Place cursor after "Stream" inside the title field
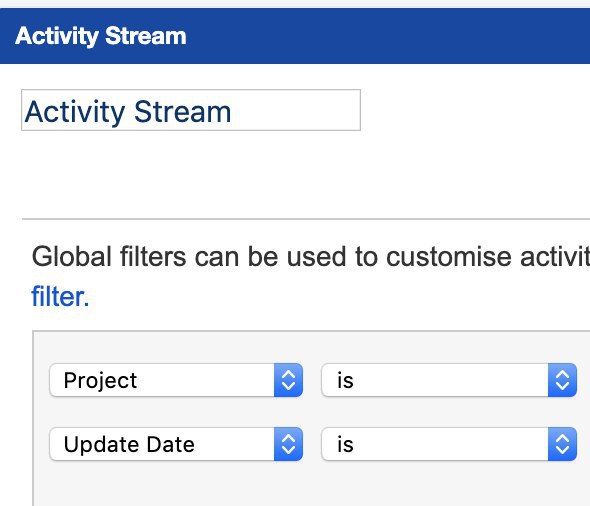 click(233, 112)
